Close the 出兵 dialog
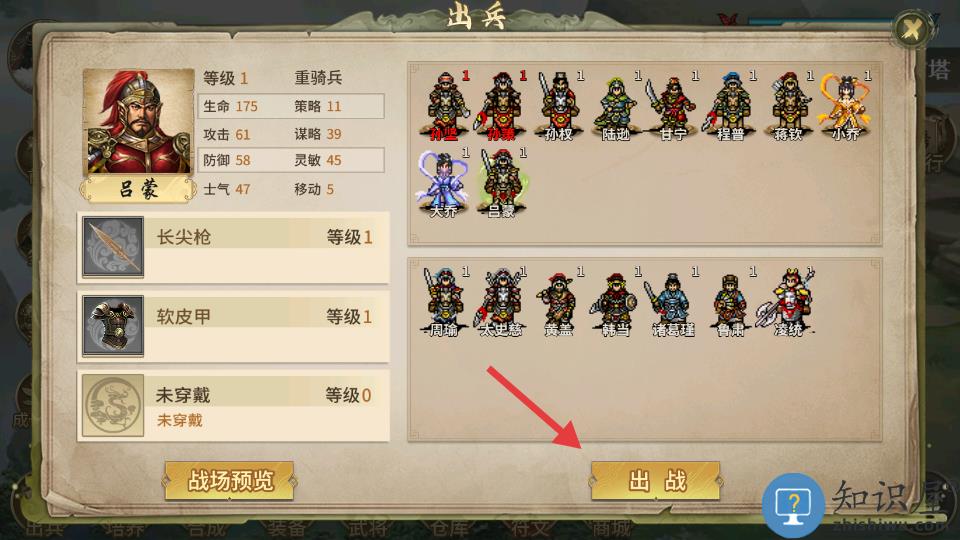This screenshot has height=540, width=960. pyautogui.click(x=912, y=28)
